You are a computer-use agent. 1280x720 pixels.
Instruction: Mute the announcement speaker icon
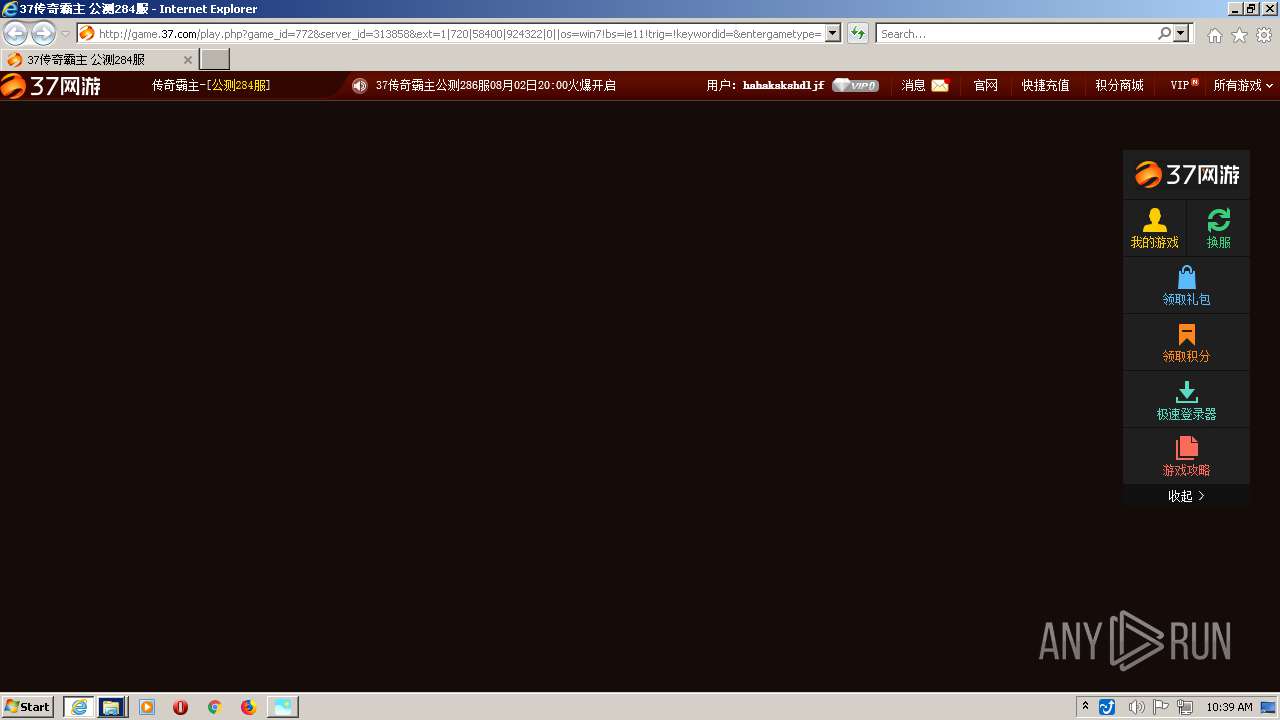360,86
